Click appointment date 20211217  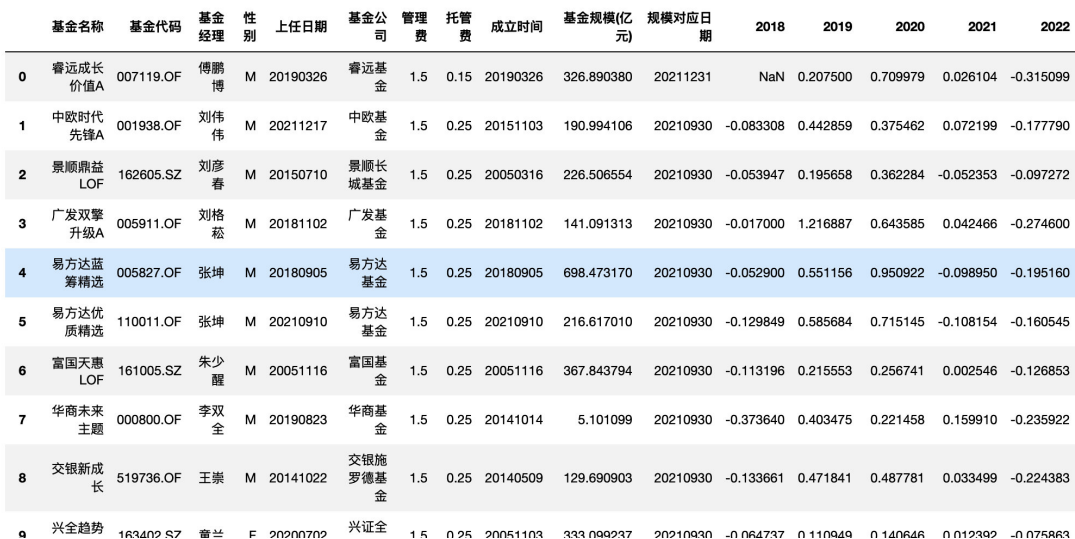pos(298,126)
